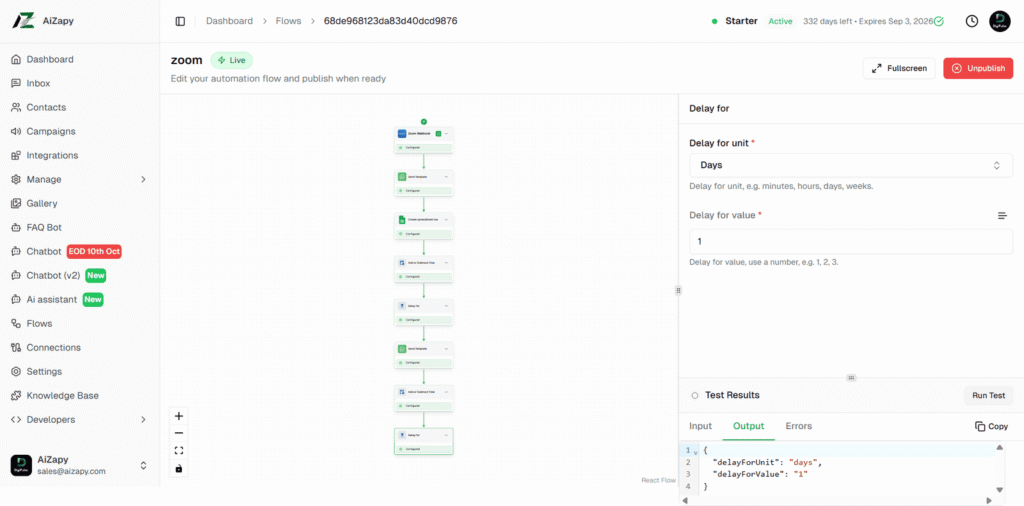Click the fit view canvas control
Image resolution: width=1024 pixels, height=506 pixels.
coord(179,451)
